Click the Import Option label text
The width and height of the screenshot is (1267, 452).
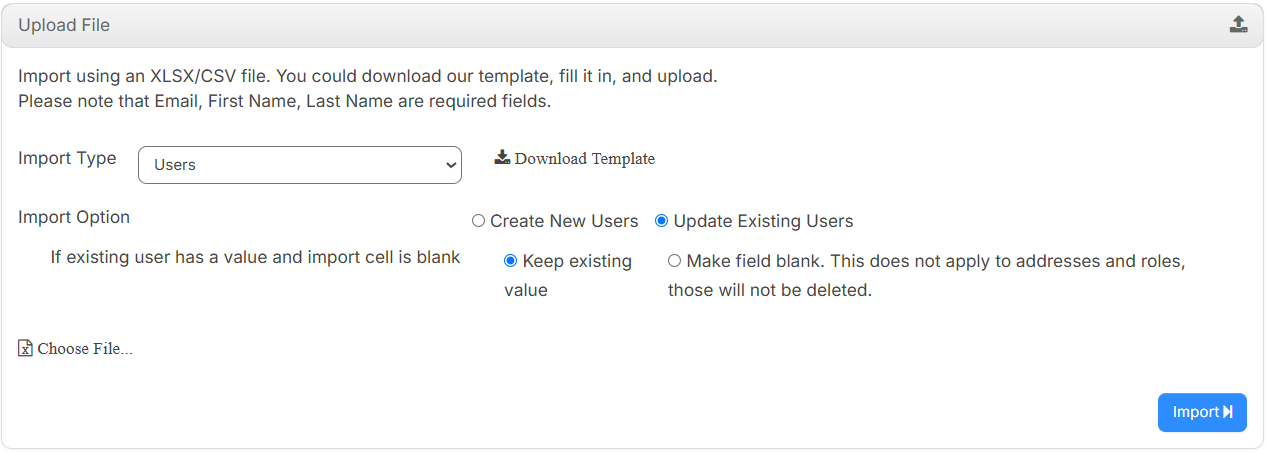(74, 217)
